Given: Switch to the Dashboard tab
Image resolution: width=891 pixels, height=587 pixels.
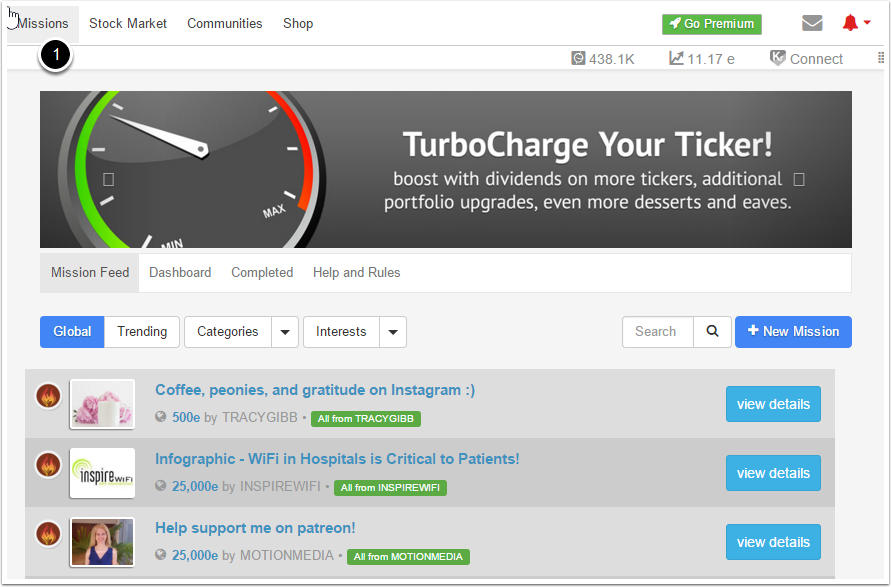Looking at the screenshot, I should (180, 272).
